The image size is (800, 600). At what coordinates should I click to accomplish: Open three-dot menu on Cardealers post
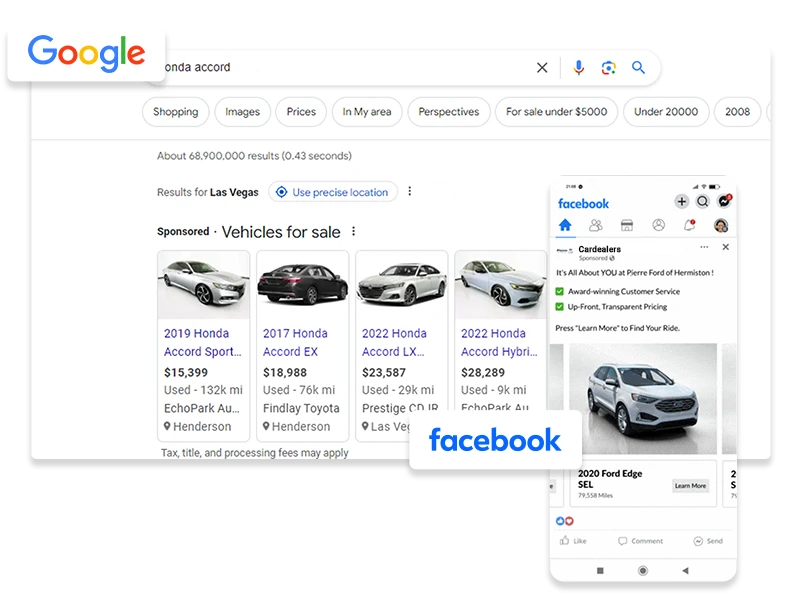704,247
